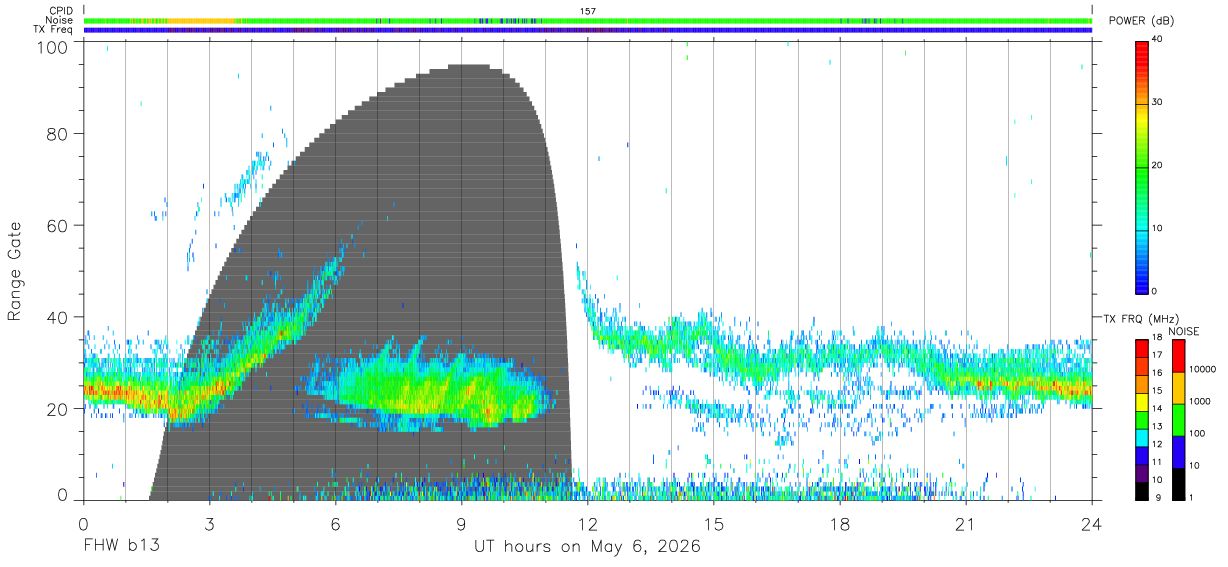Image resolution: width=1228 pixels, height=567 pixels.
Task: Click the y-axis tick label 40 on Range Gate axis
Action: pos(59,317)
